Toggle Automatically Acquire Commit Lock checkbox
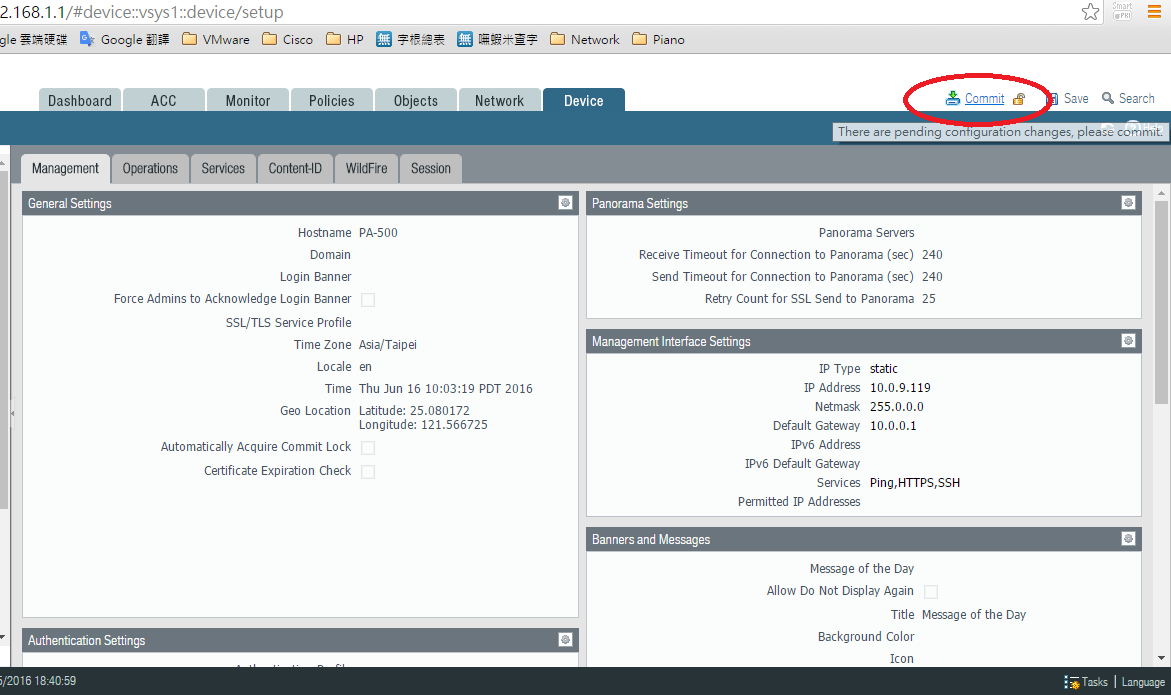The width and height of the screenshot is (1171, 695). pyautogui.click(x=368, y=448)
